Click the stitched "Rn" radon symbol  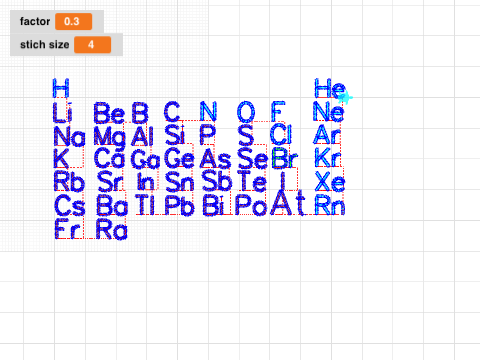pyautogui.click(x=330, y=205)
